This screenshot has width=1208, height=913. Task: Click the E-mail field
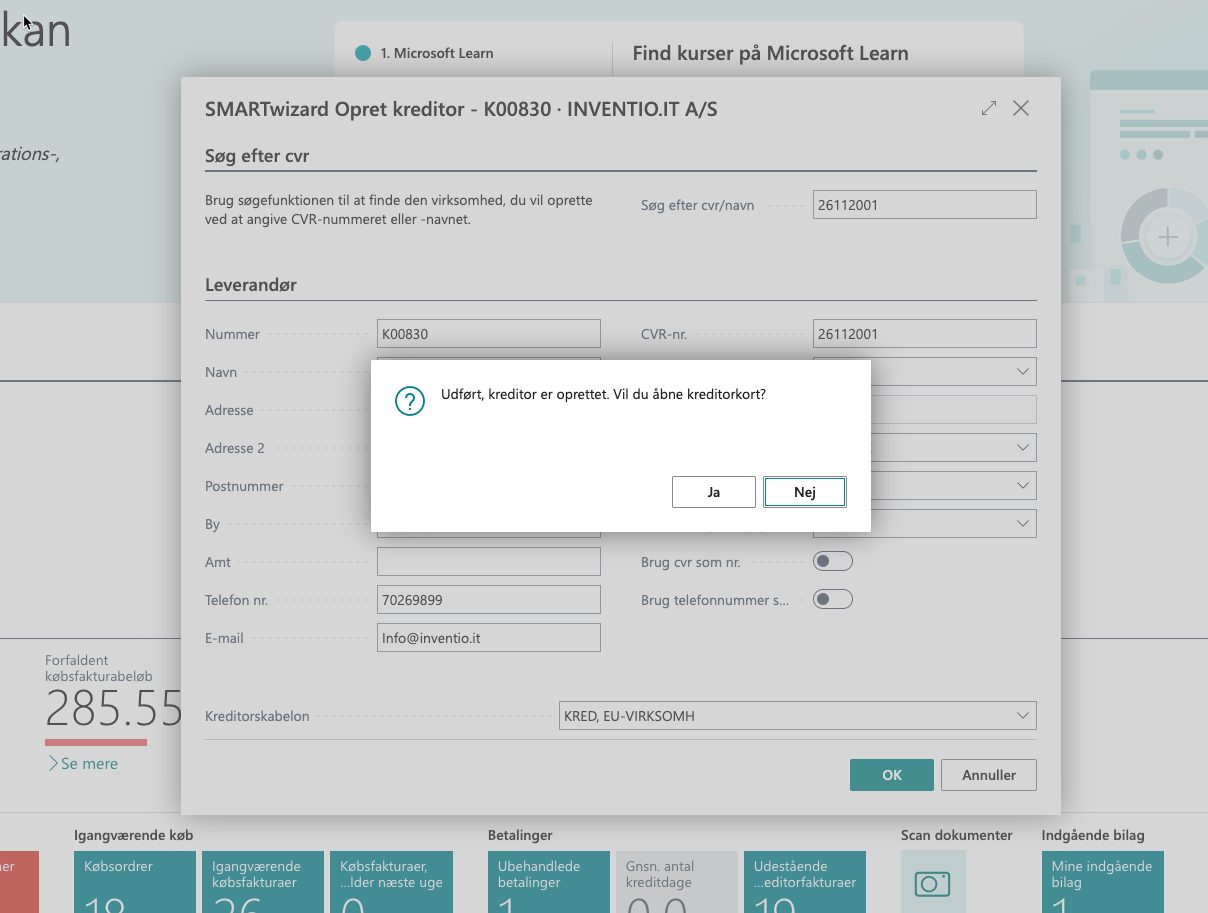point(488,638)
